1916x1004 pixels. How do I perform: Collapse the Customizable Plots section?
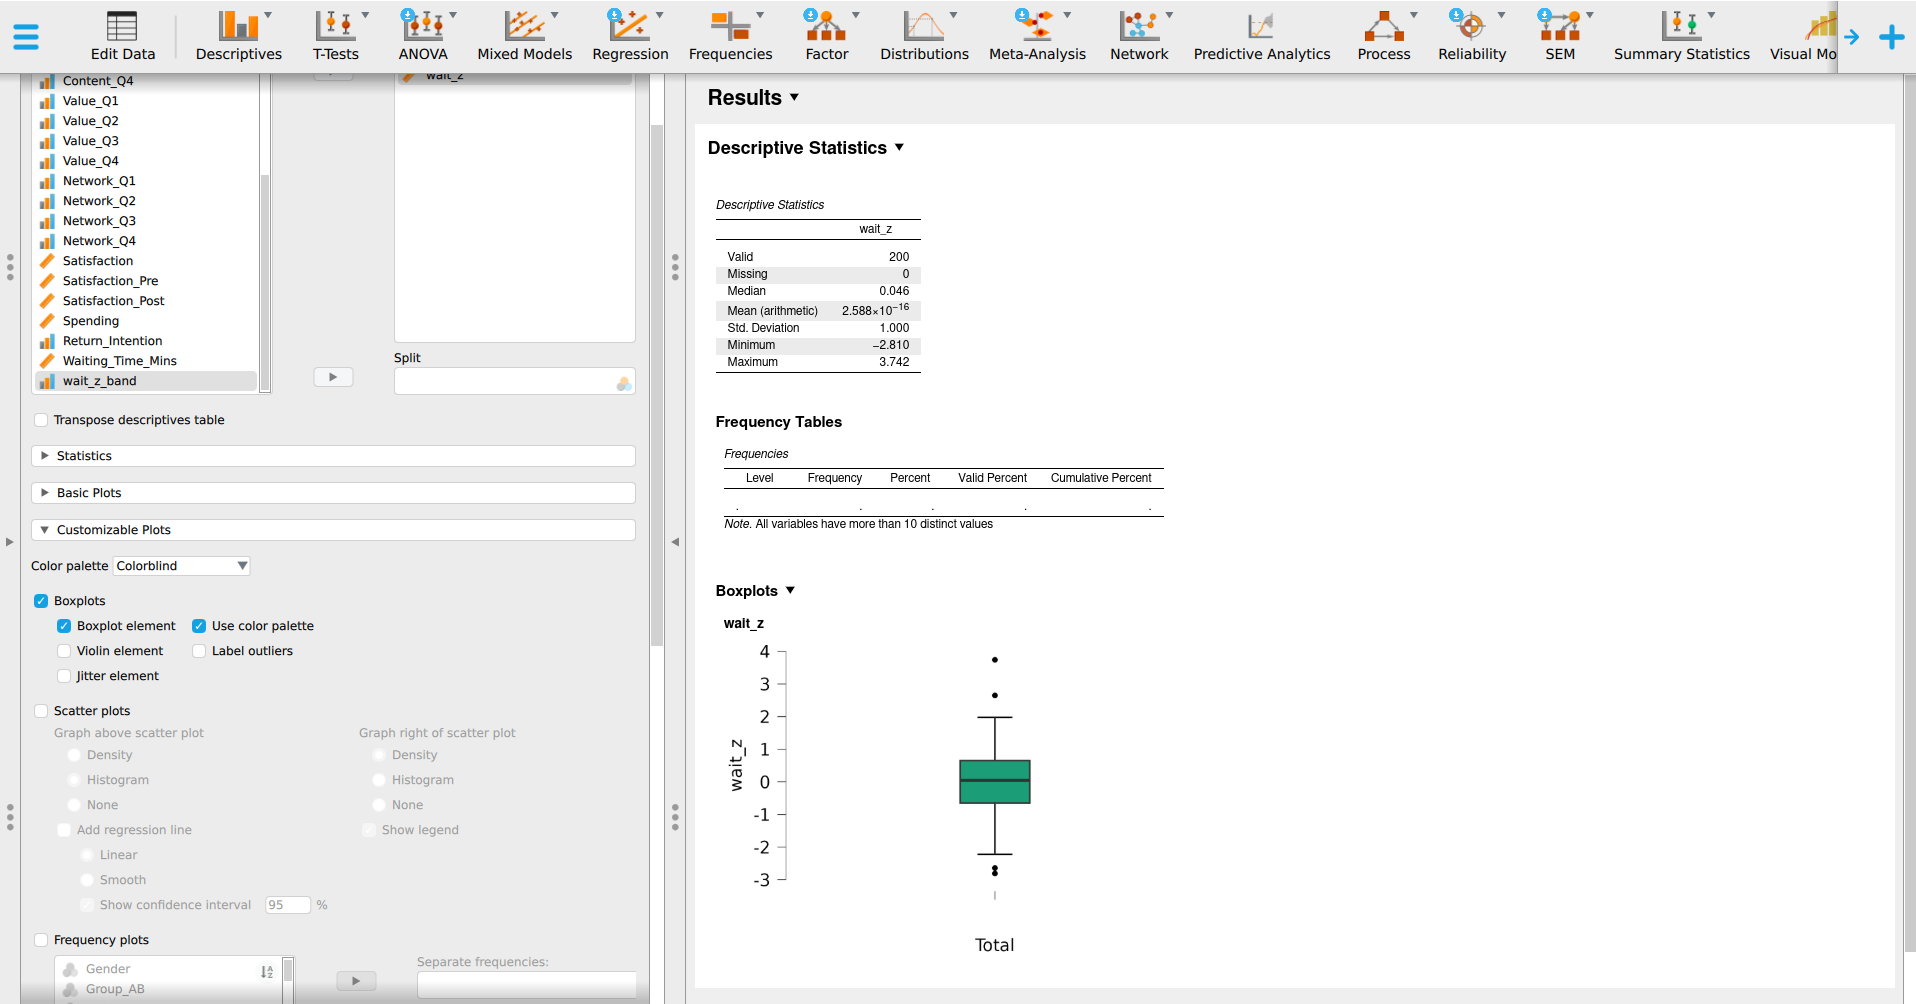[x=333, y=530]
